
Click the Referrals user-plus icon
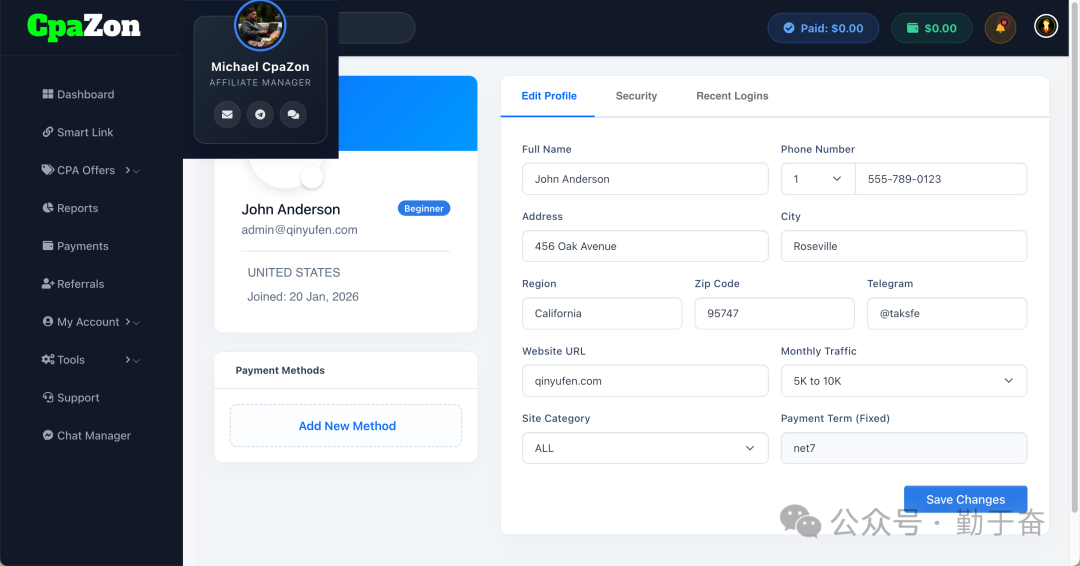pyautogui.click(x=48, y=283)
